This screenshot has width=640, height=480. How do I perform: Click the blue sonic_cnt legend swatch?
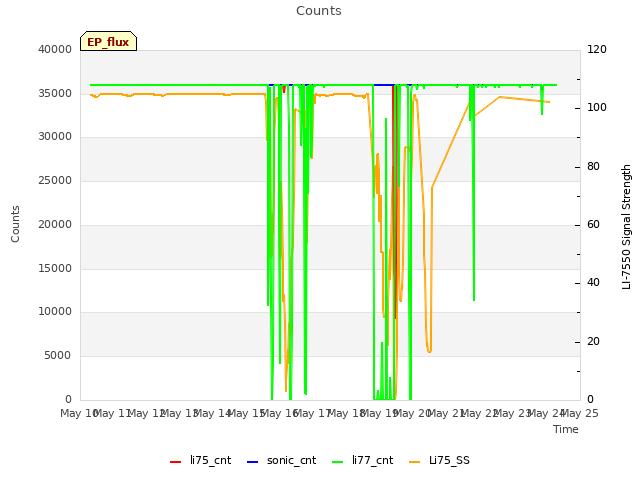[253, 462]
